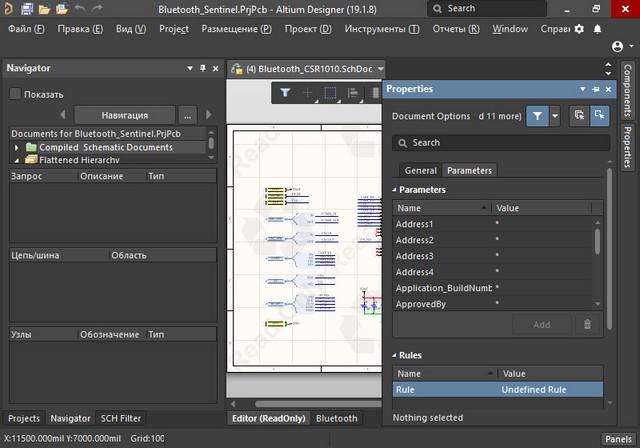
Task: Click the Parameters list scrollbar
Action: 598,242
